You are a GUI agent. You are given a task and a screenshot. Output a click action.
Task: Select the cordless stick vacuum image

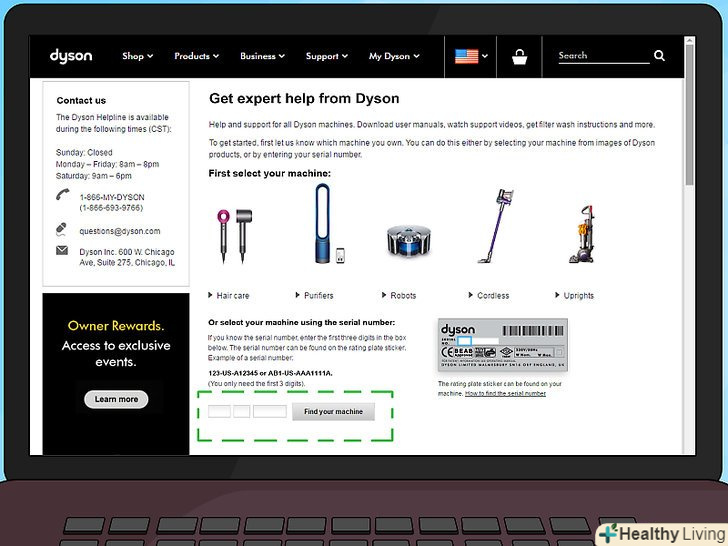point(496,226)
